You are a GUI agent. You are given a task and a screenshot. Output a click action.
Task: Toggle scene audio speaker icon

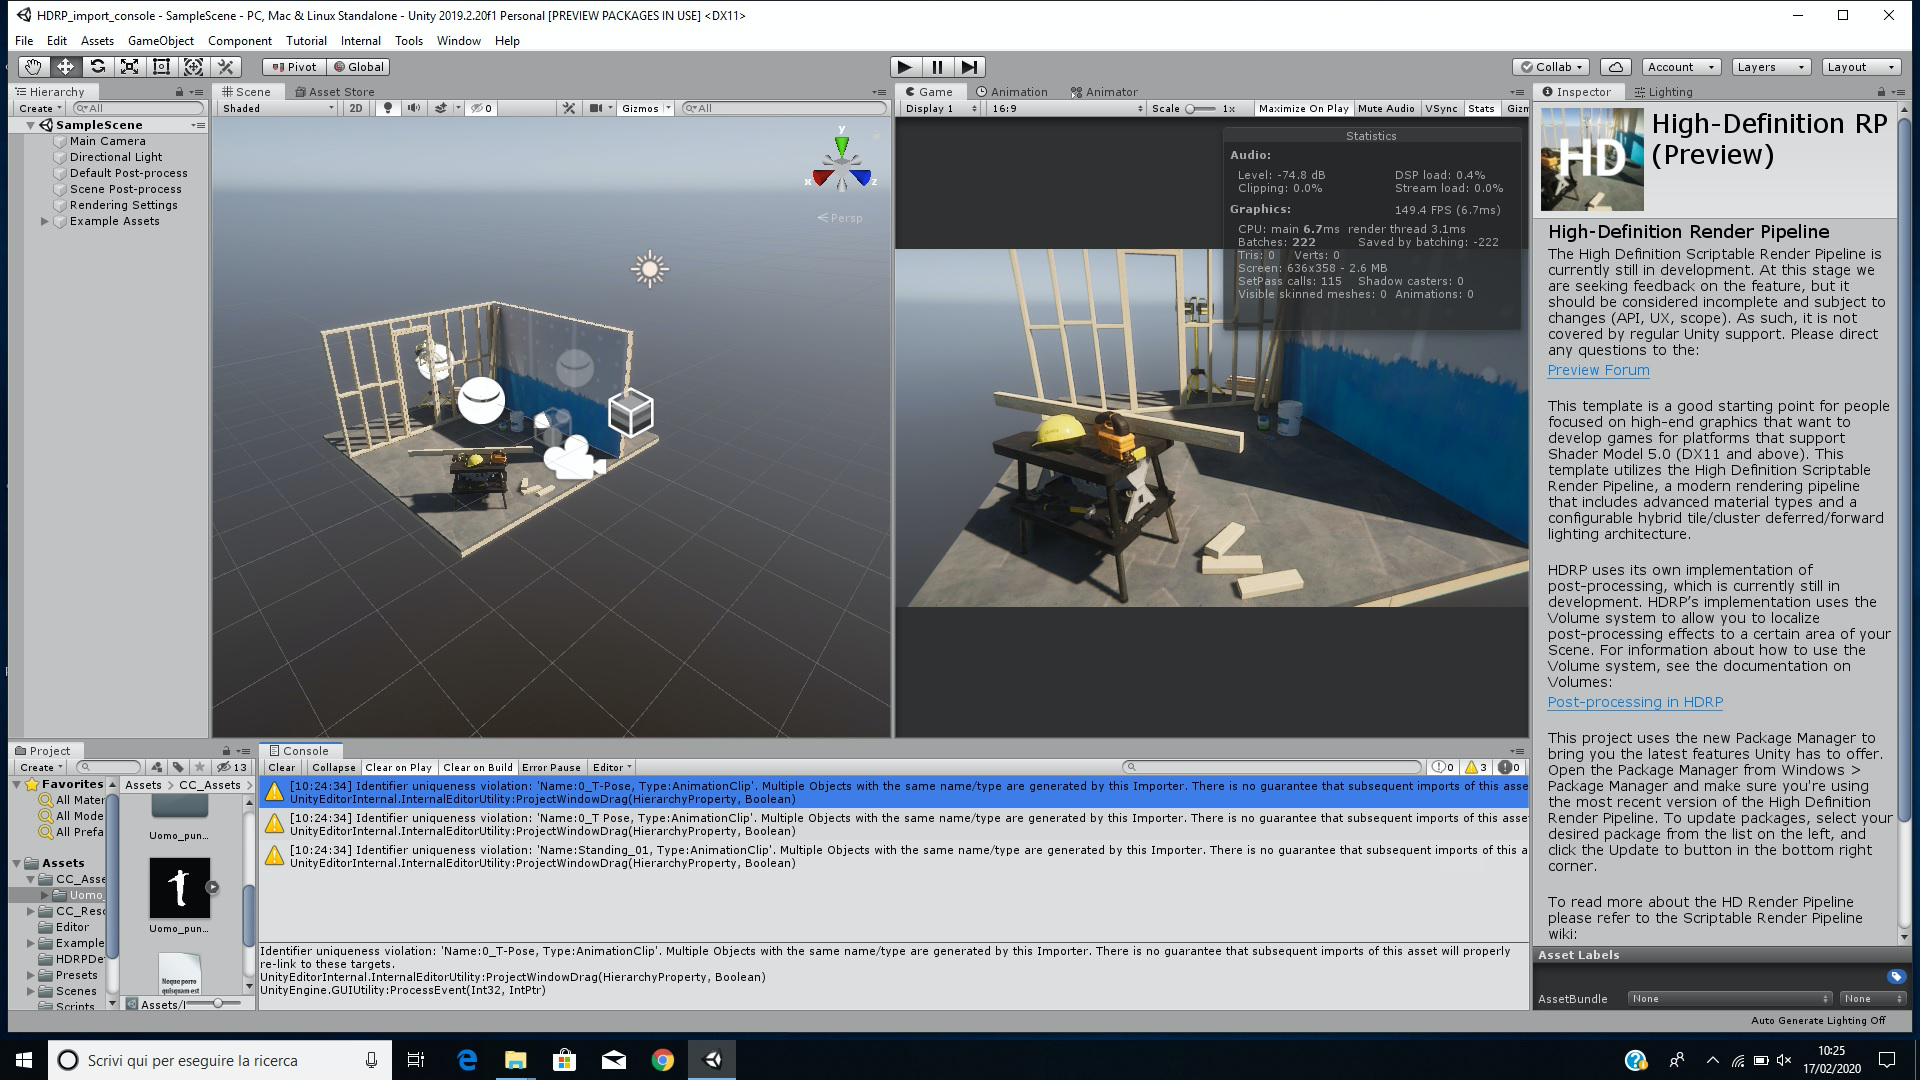pyautogui.click(x=413, y=108)
